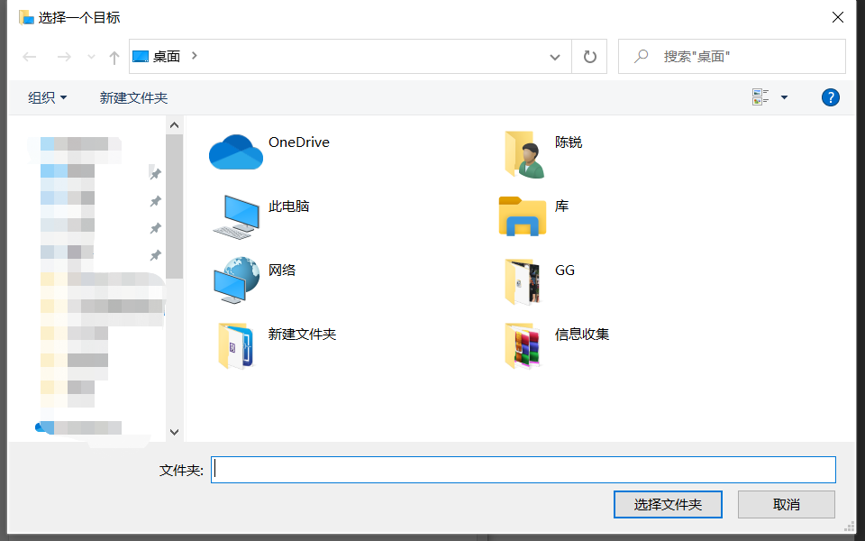
Task: Open recent locations dropdown arrow
Action: point(91,57)
